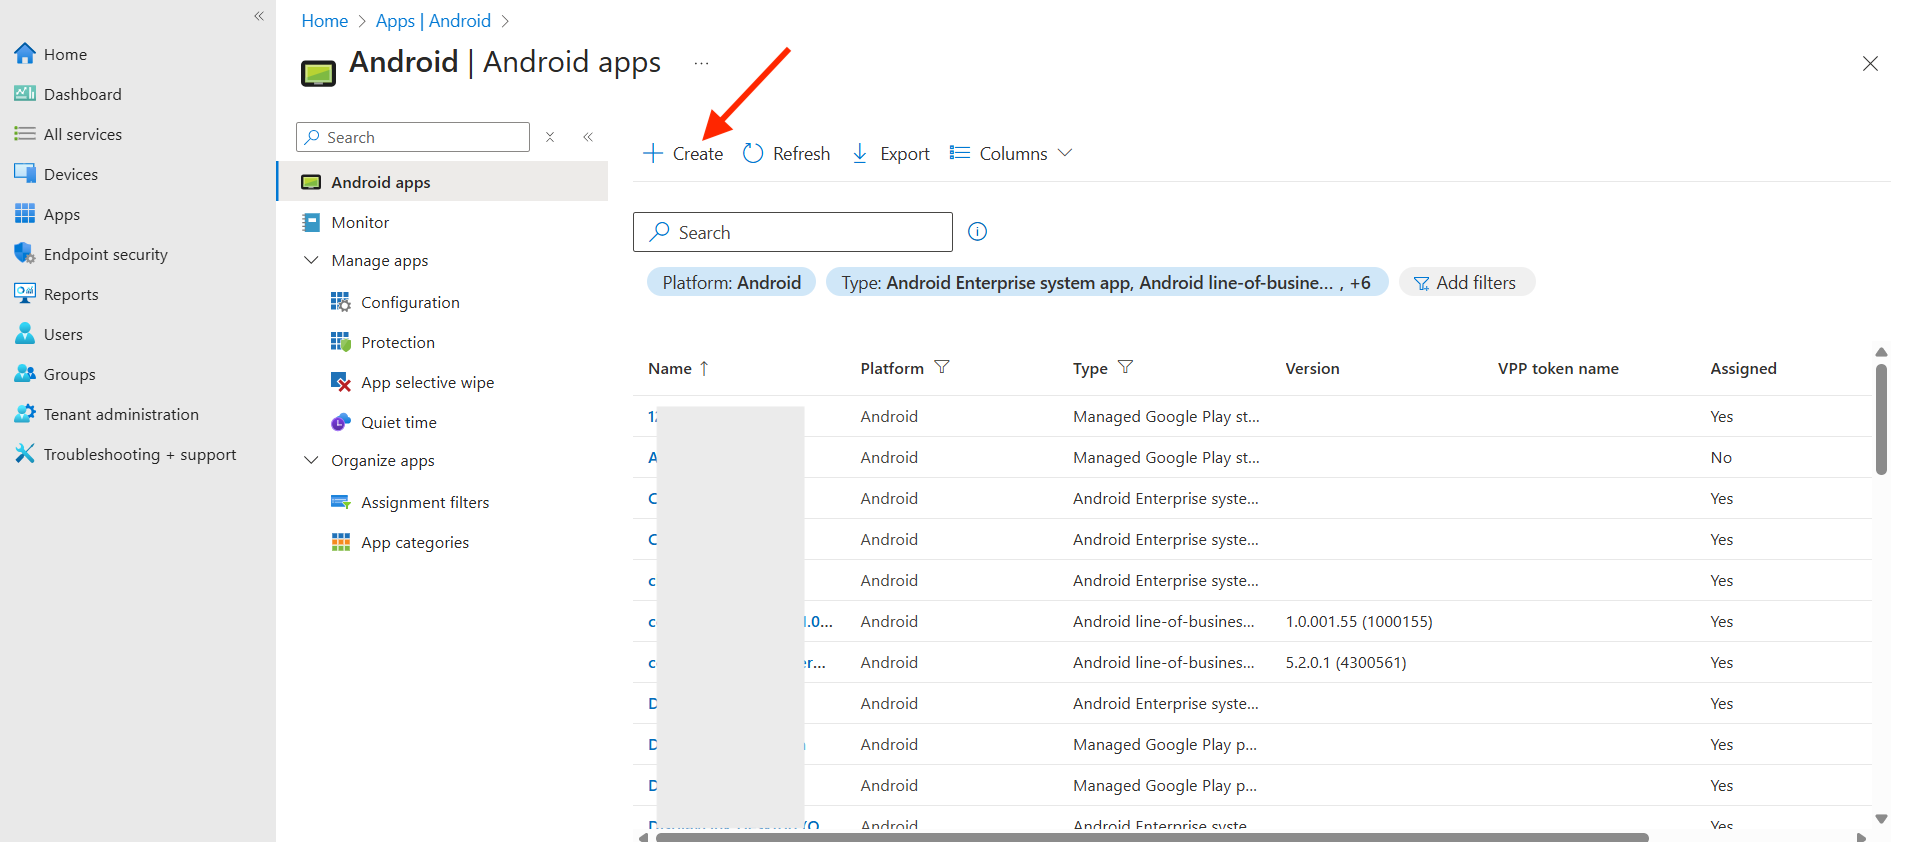
Task: Click the Platform column filter icon
Action: tap(942, 367)
